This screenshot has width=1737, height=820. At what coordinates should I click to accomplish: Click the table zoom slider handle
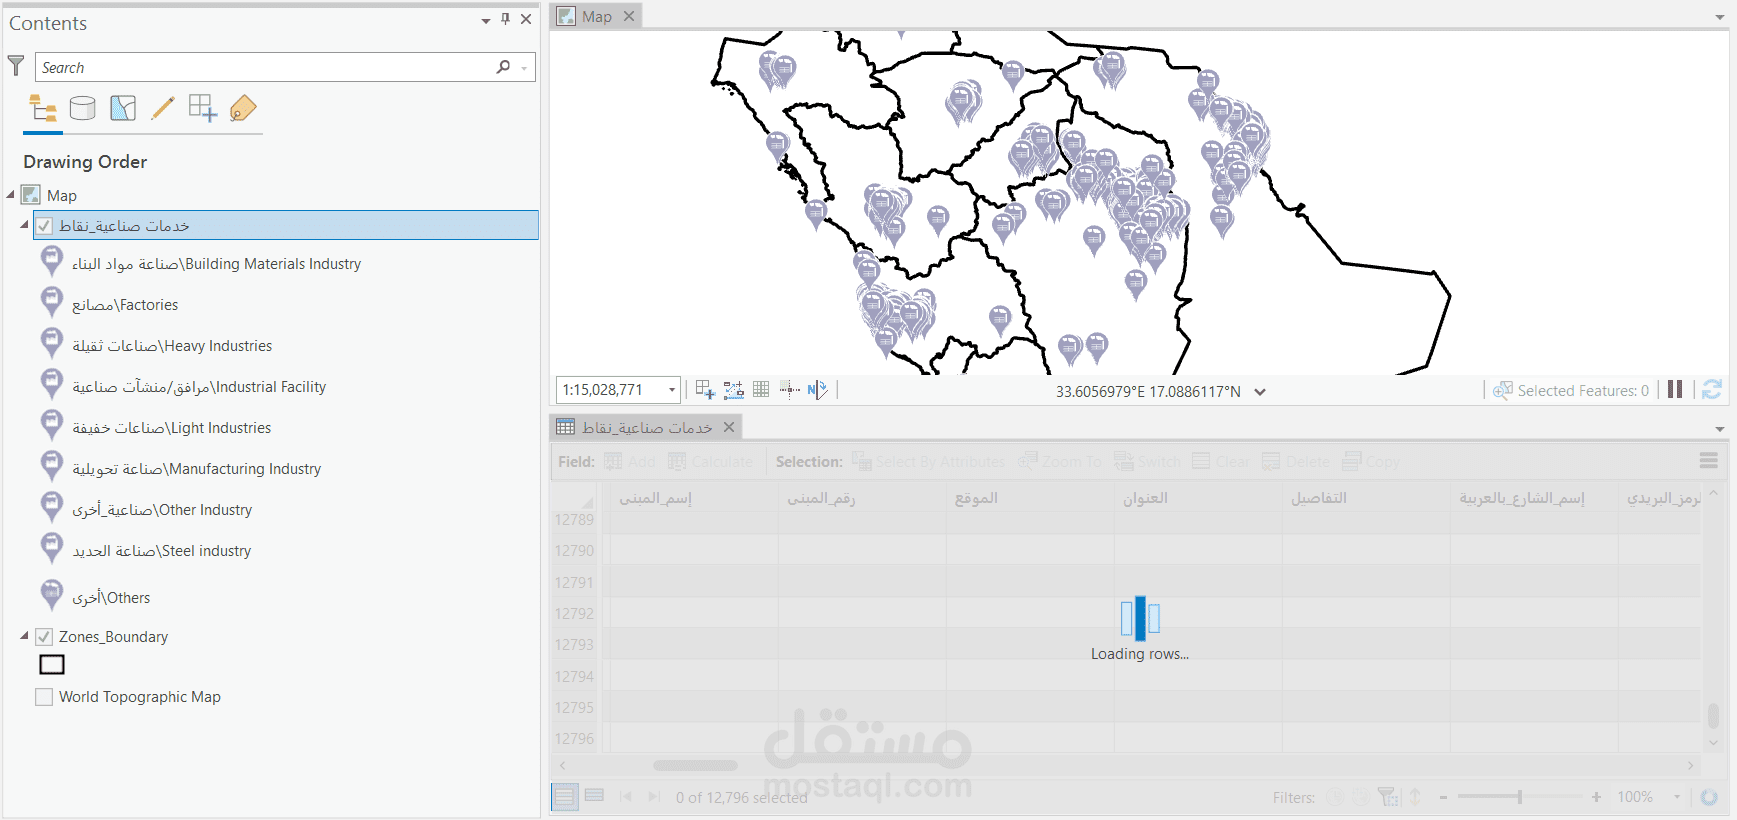click(1520, 797)
